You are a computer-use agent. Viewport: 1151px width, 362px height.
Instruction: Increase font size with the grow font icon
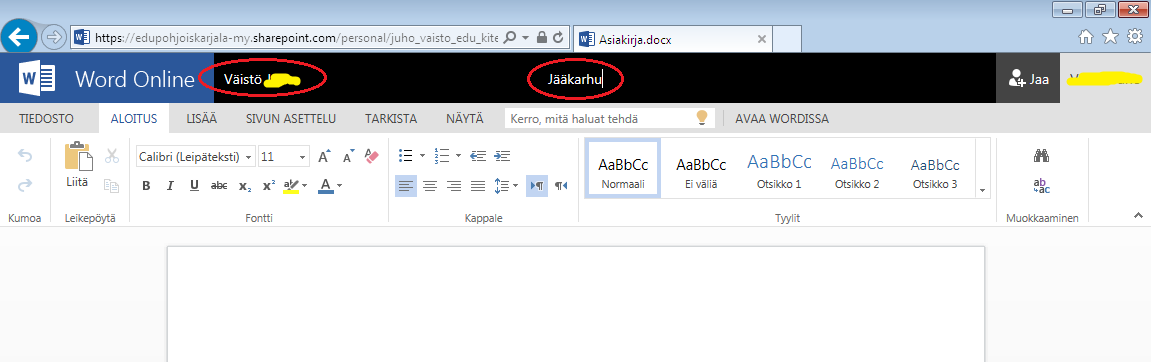pos(324,156)
